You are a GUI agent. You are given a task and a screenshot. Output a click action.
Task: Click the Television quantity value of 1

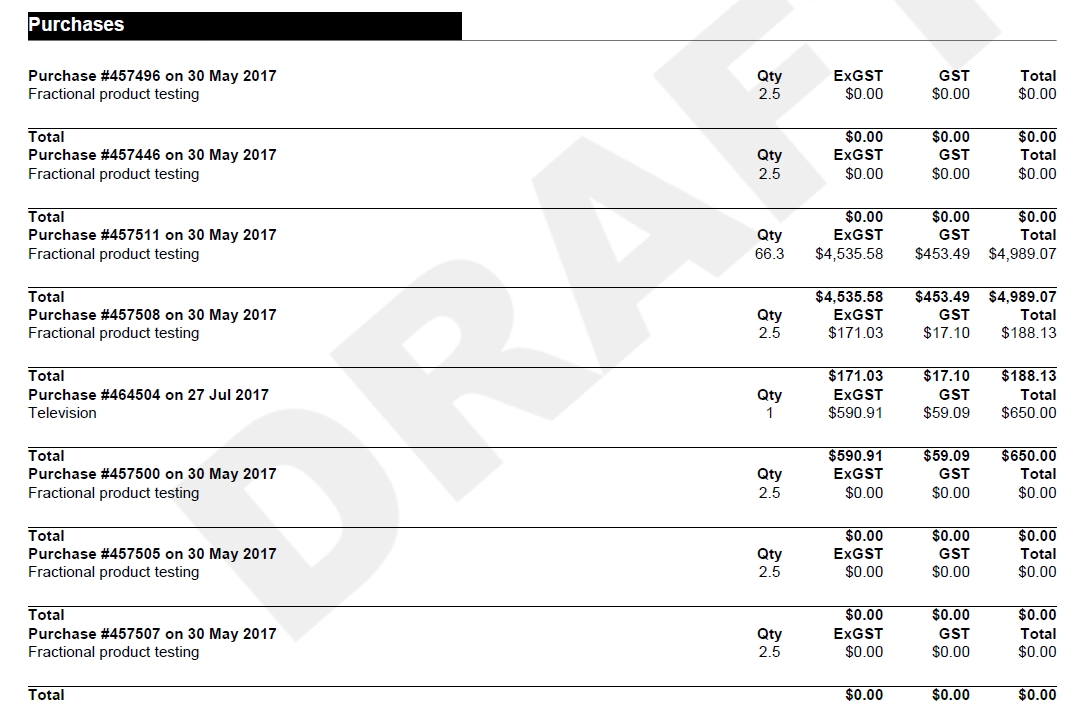coord(769,413)
